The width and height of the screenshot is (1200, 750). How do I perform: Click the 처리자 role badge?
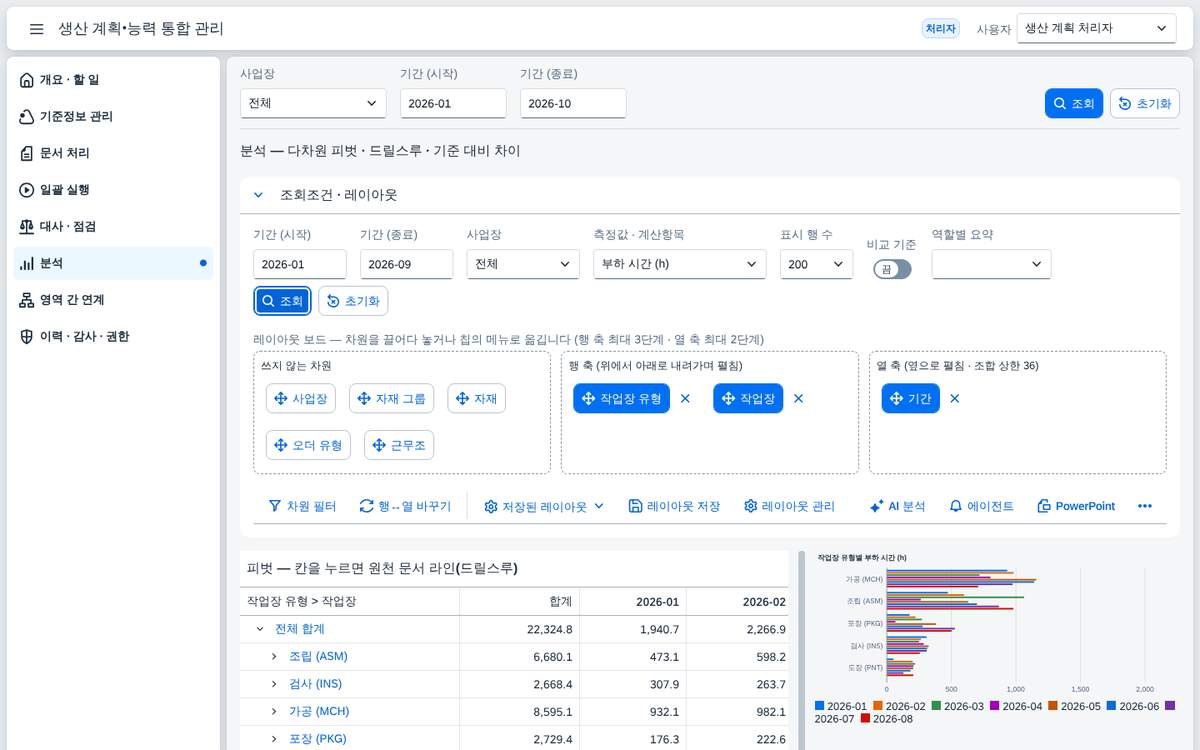coord(941,29)
